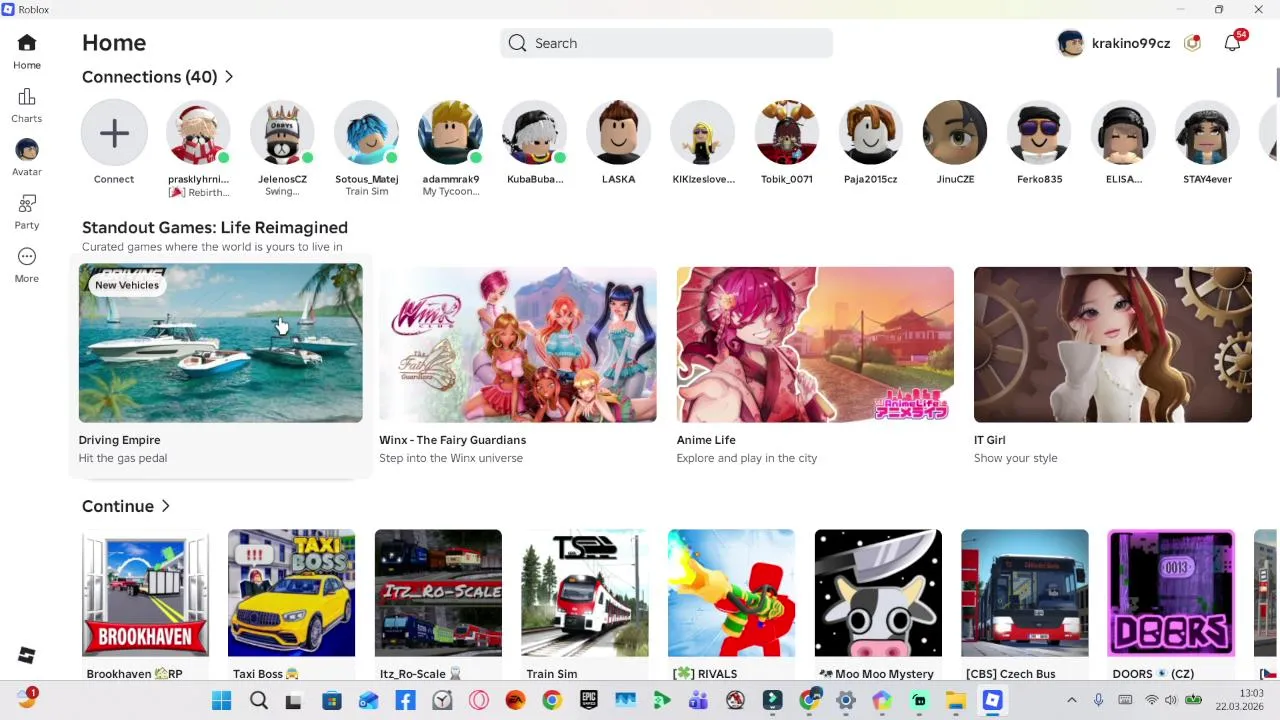This screenshot has height=720, width=1280.
Task: Open the Home sidebar icon
Action: 27,43
